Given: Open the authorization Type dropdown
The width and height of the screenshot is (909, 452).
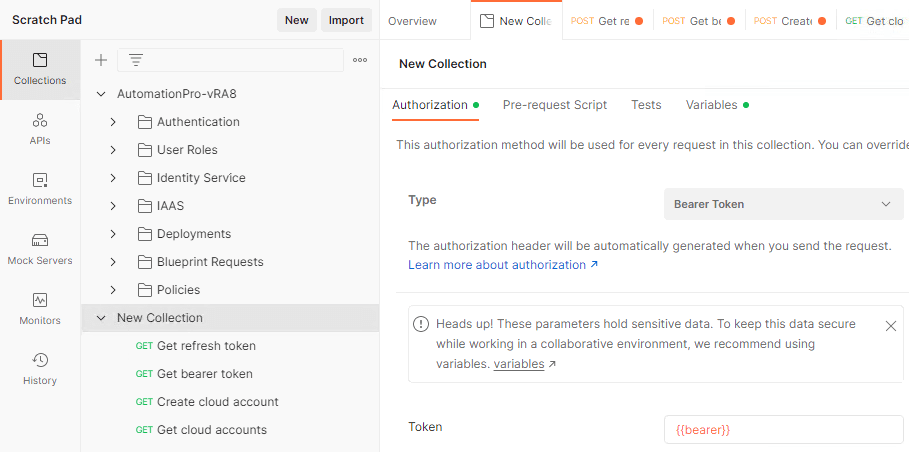Looking at the screenshot, I should (x=783, y=204).
